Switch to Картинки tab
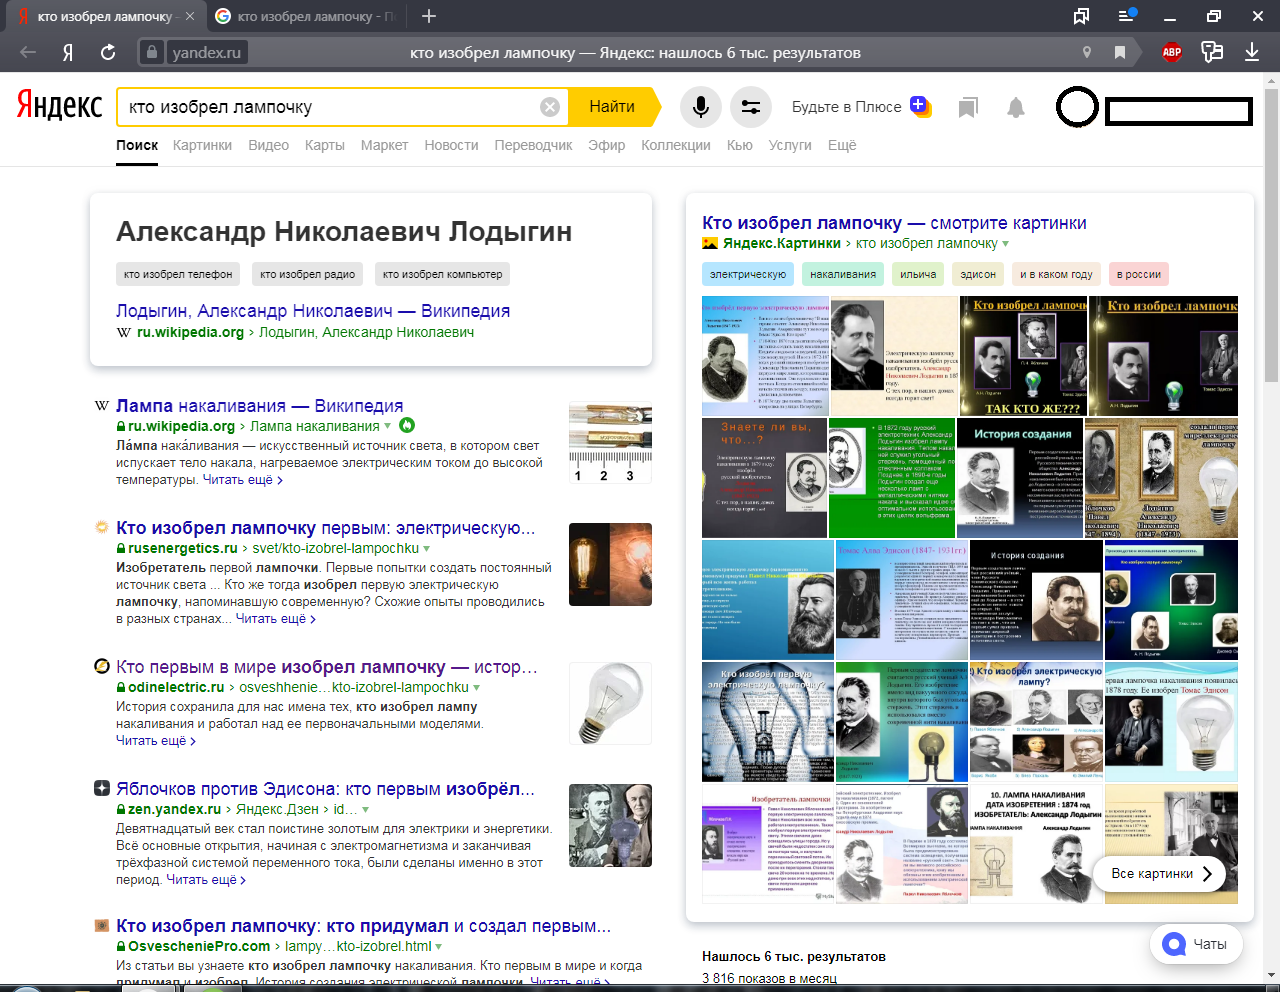1280x992 pixels. 202,145
